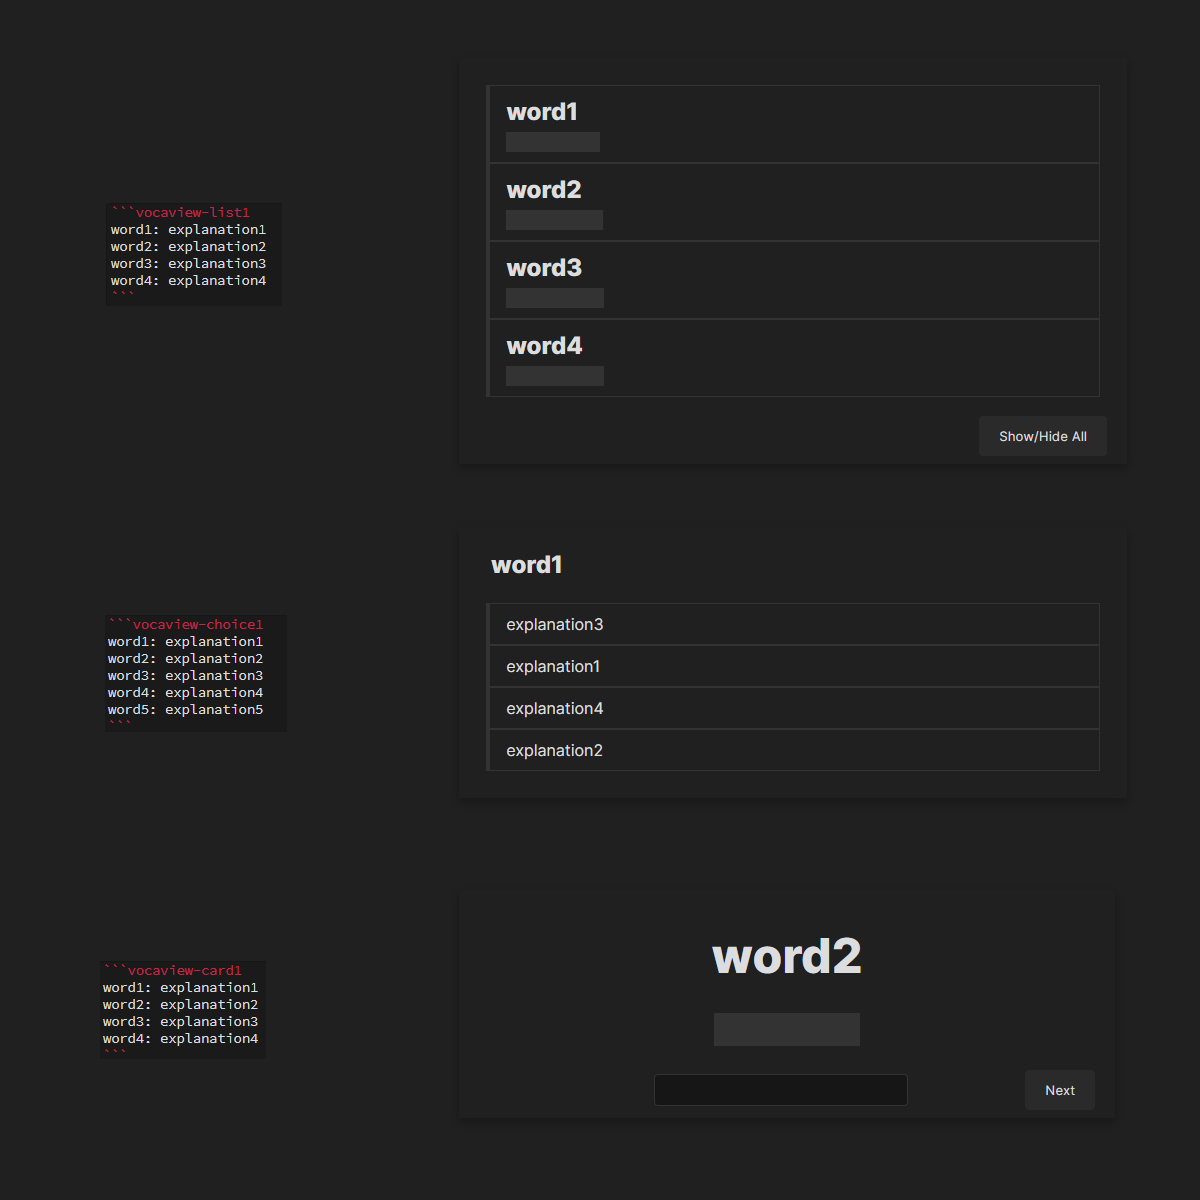Click the large word2 card title
Screen dimensions: 1200x1200
pos(787,957)
